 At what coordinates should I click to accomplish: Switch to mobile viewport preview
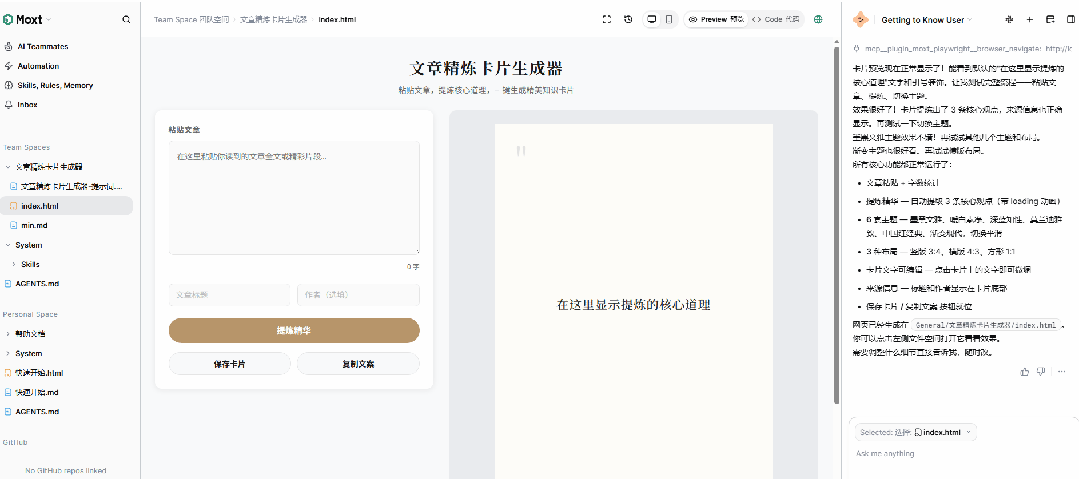pyautogui.click(x=669, y=20)
